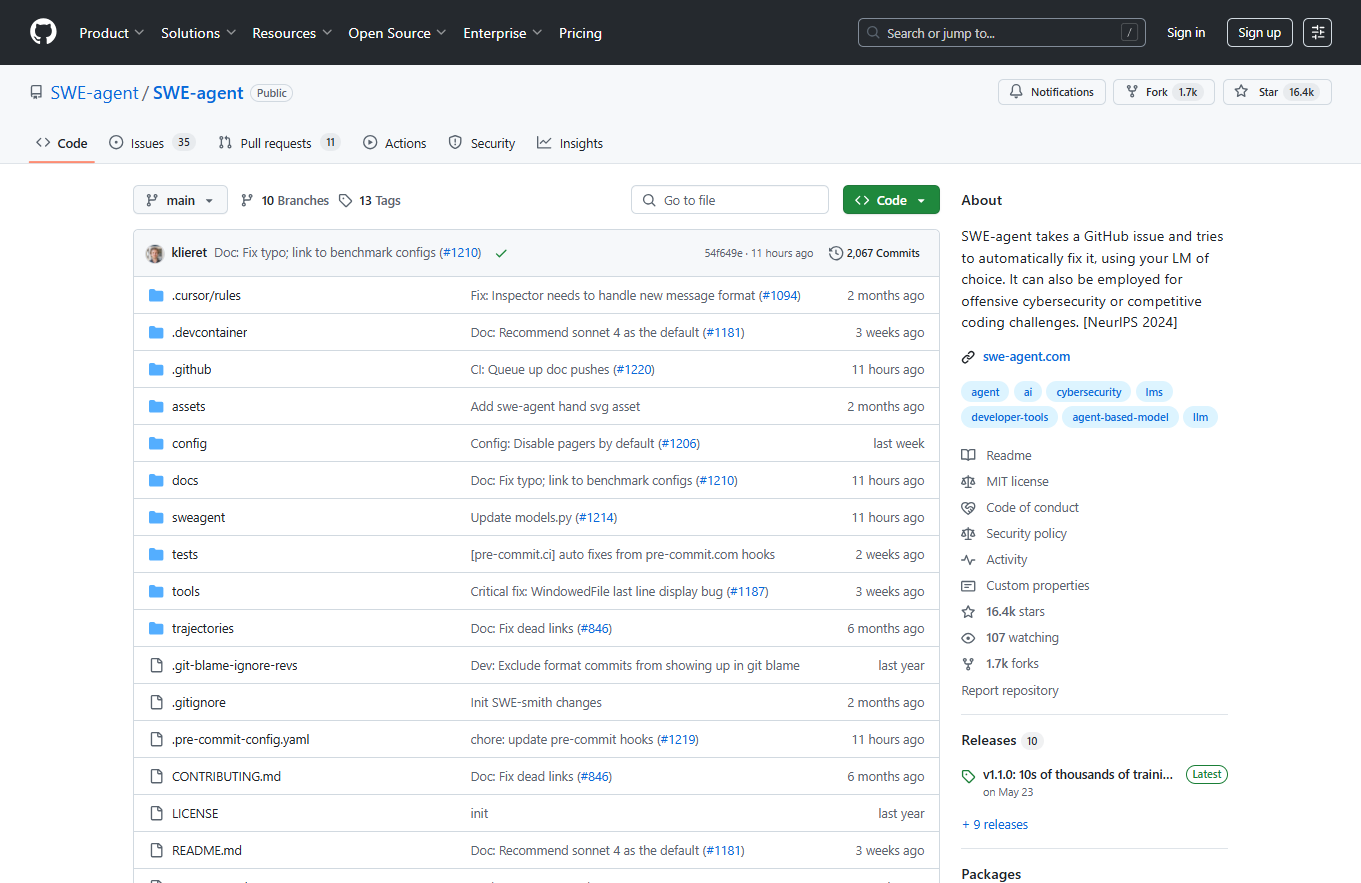Open the #1210 link in latest commit message
This screenshot has height=883, width=1361.
(460, 254)
